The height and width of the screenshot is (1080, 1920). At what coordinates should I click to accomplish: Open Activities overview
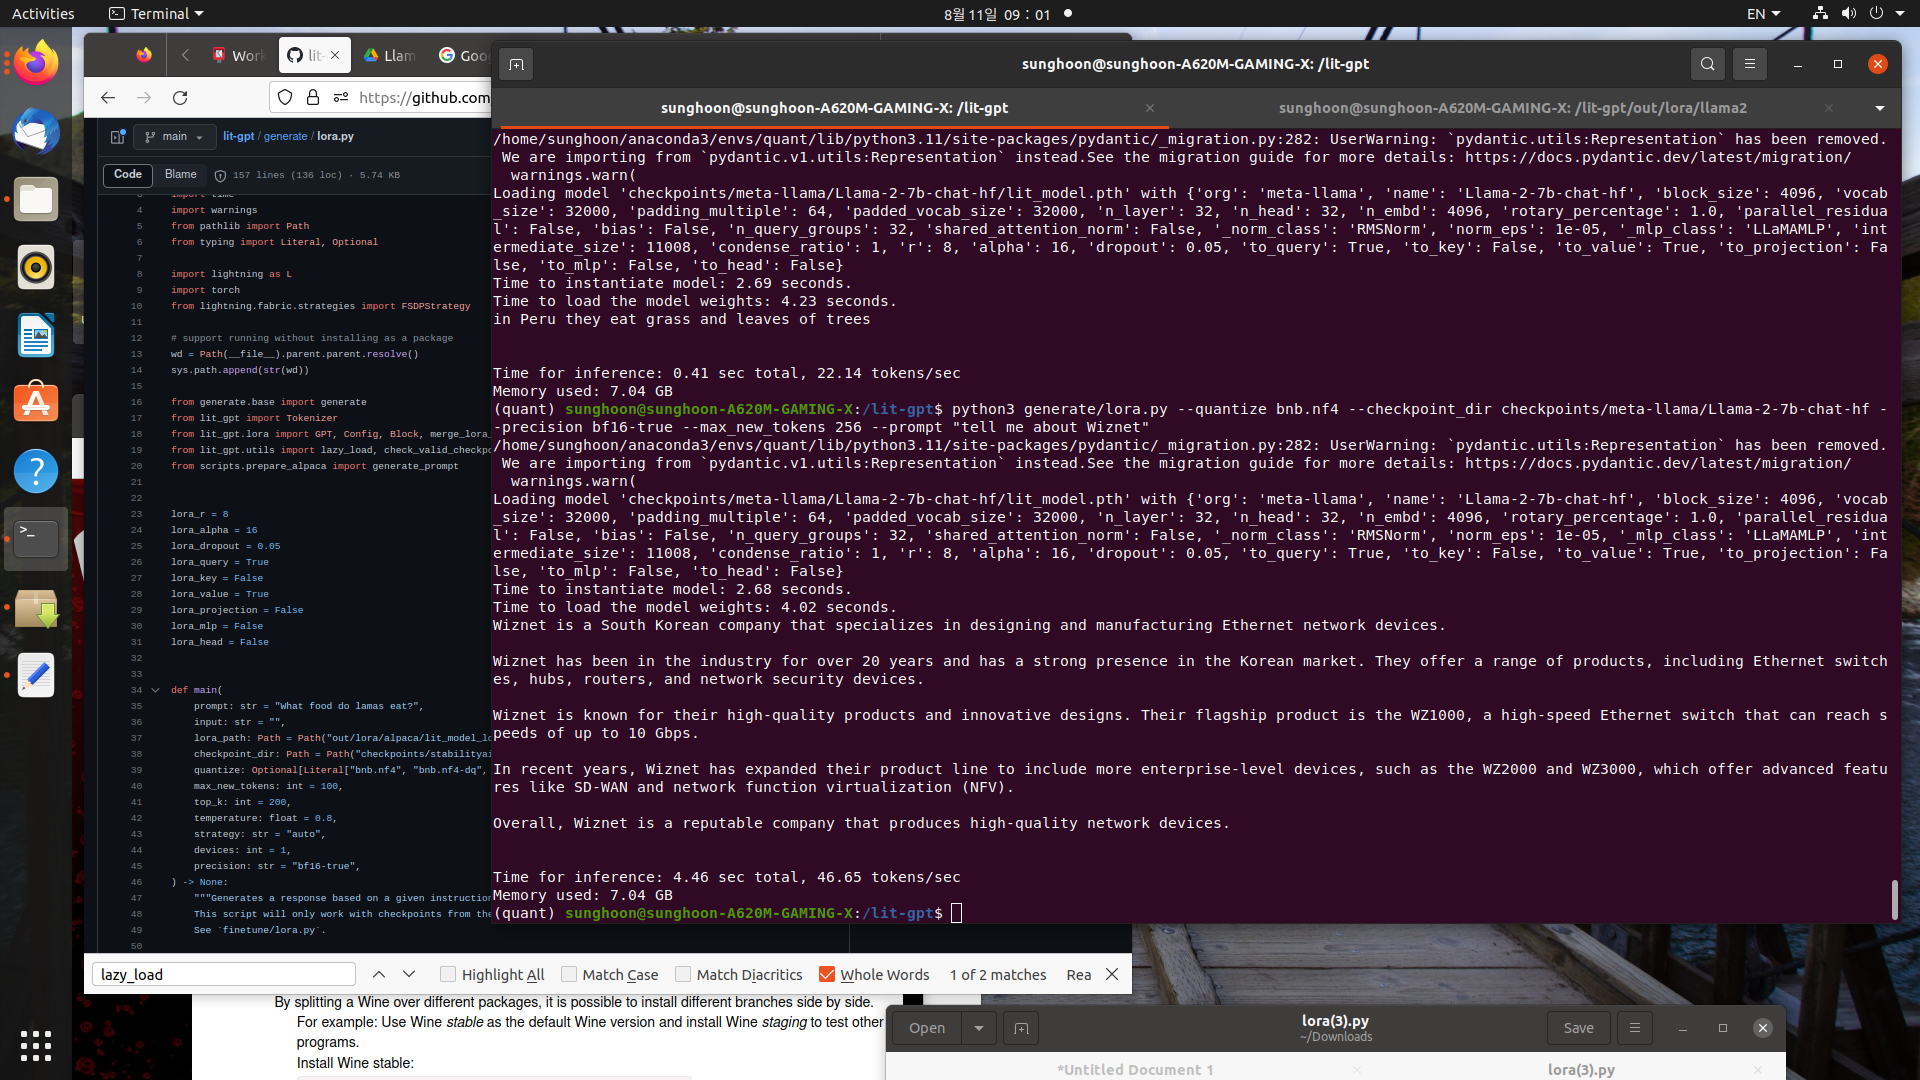[43, 14]
